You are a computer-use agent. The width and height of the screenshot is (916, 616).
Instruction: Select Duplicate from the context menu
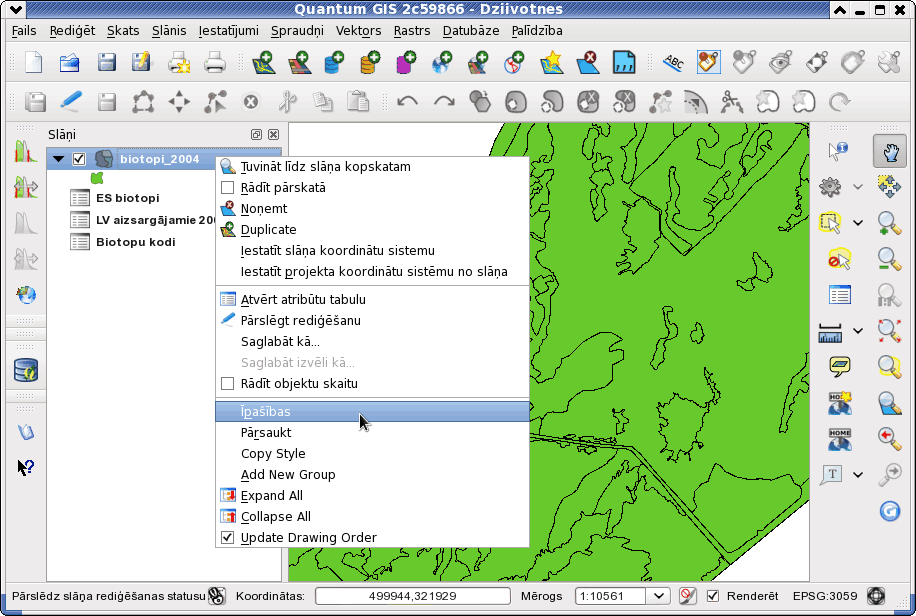pyautogui.click(x=372, y=230)
